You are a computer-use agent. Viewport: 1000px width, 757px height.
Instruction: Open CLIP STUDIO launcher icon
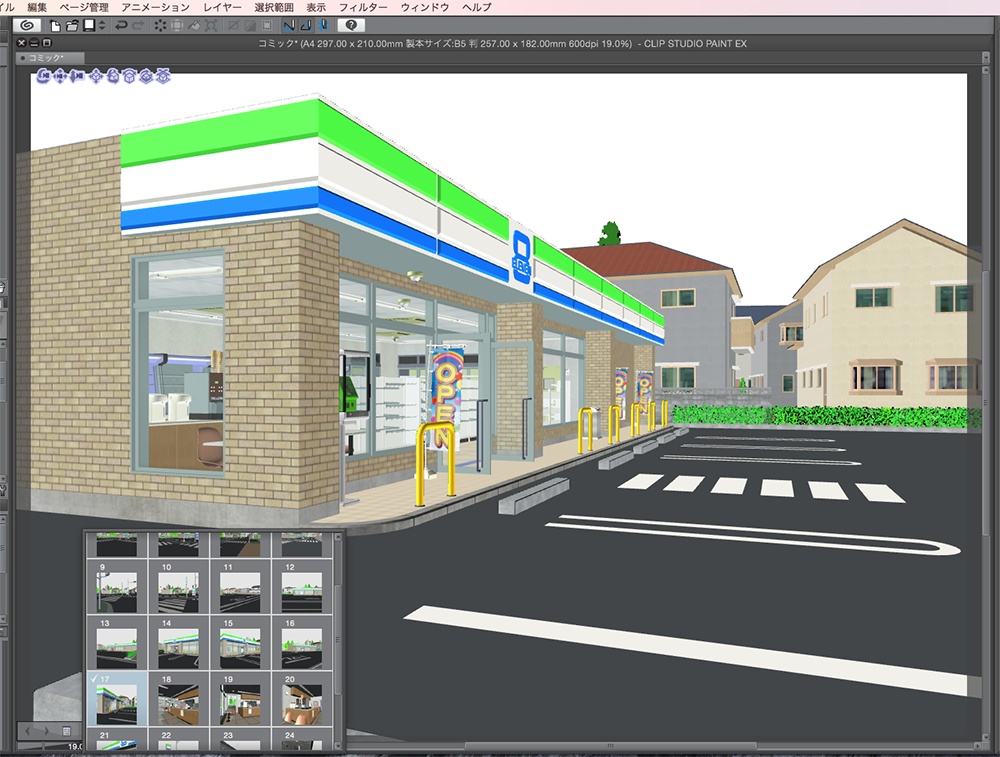[x=27, y=26]
